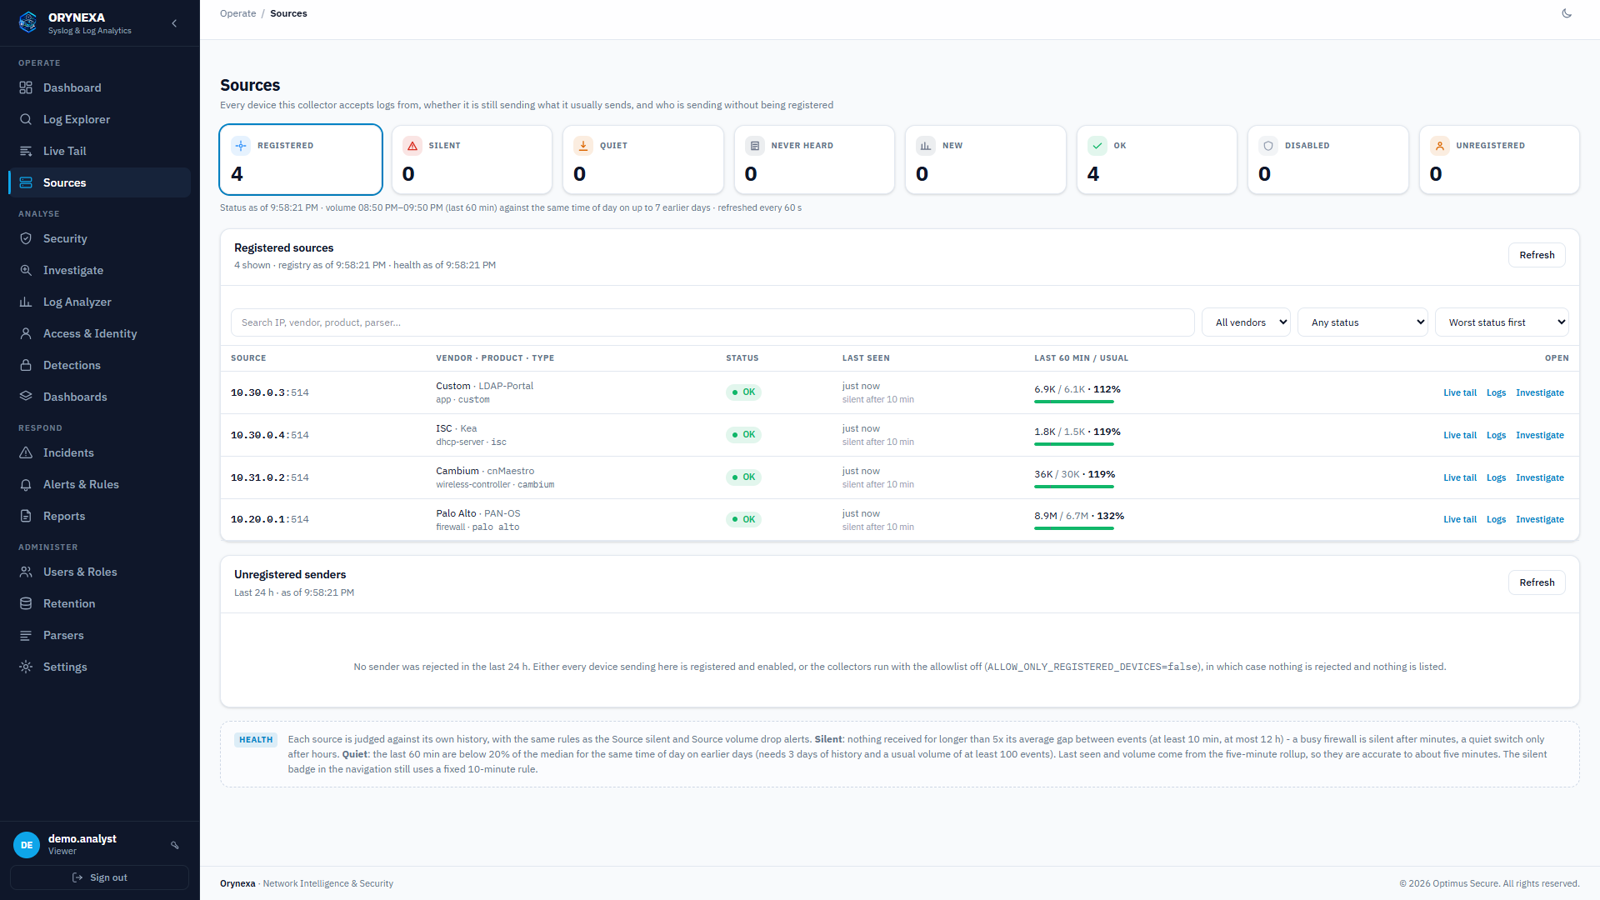Image resolution: width=1600 pixels, height=900 pixels.
Task: Click the key icon beside demo.analyst
Action: tap(175, 845)
